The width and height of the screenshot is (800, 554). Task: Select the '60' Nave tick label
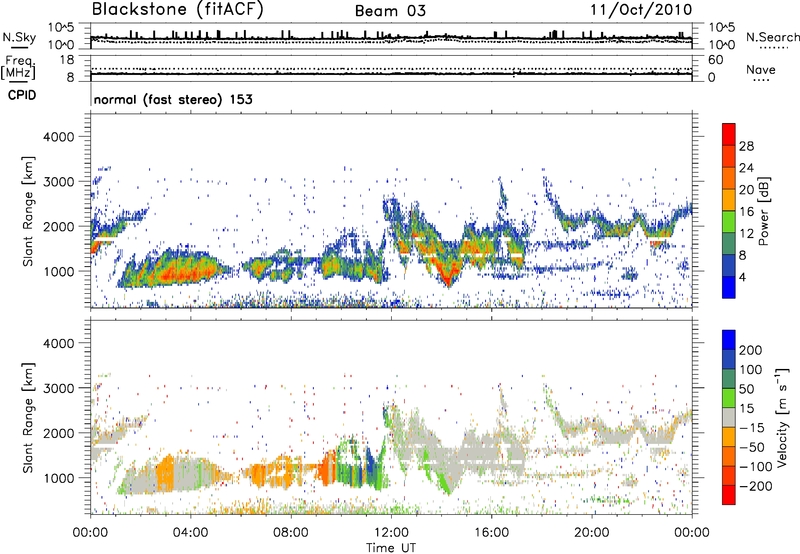(x=716, y=60)
